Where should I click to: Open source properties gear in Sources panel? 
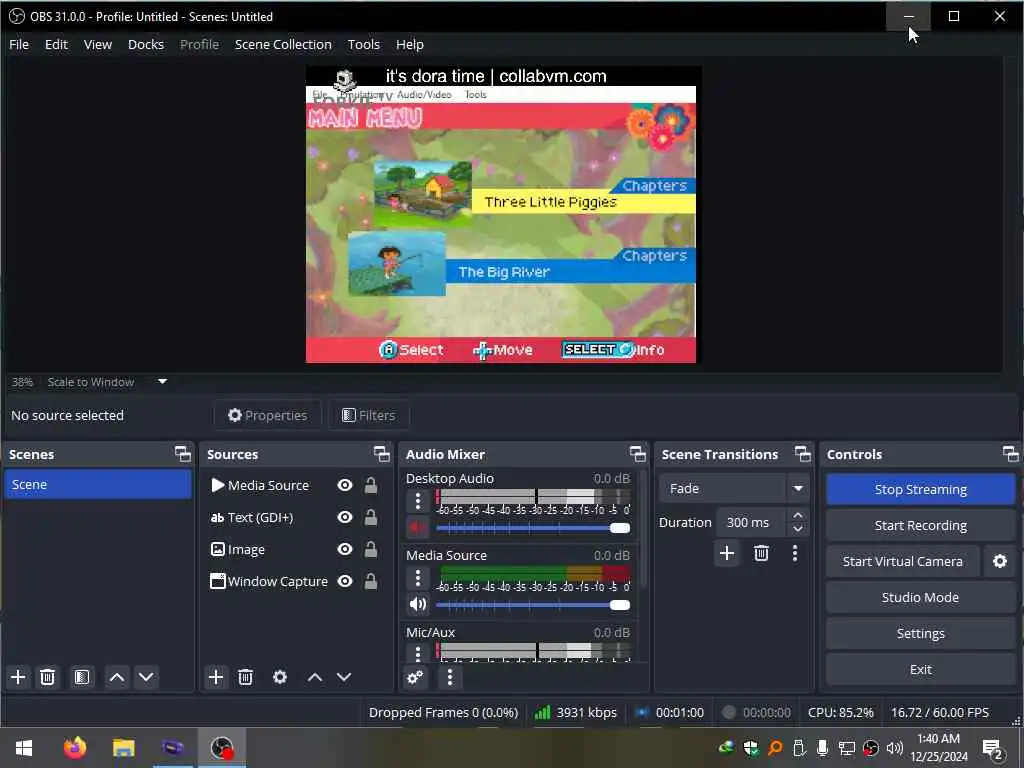point(280,677)
